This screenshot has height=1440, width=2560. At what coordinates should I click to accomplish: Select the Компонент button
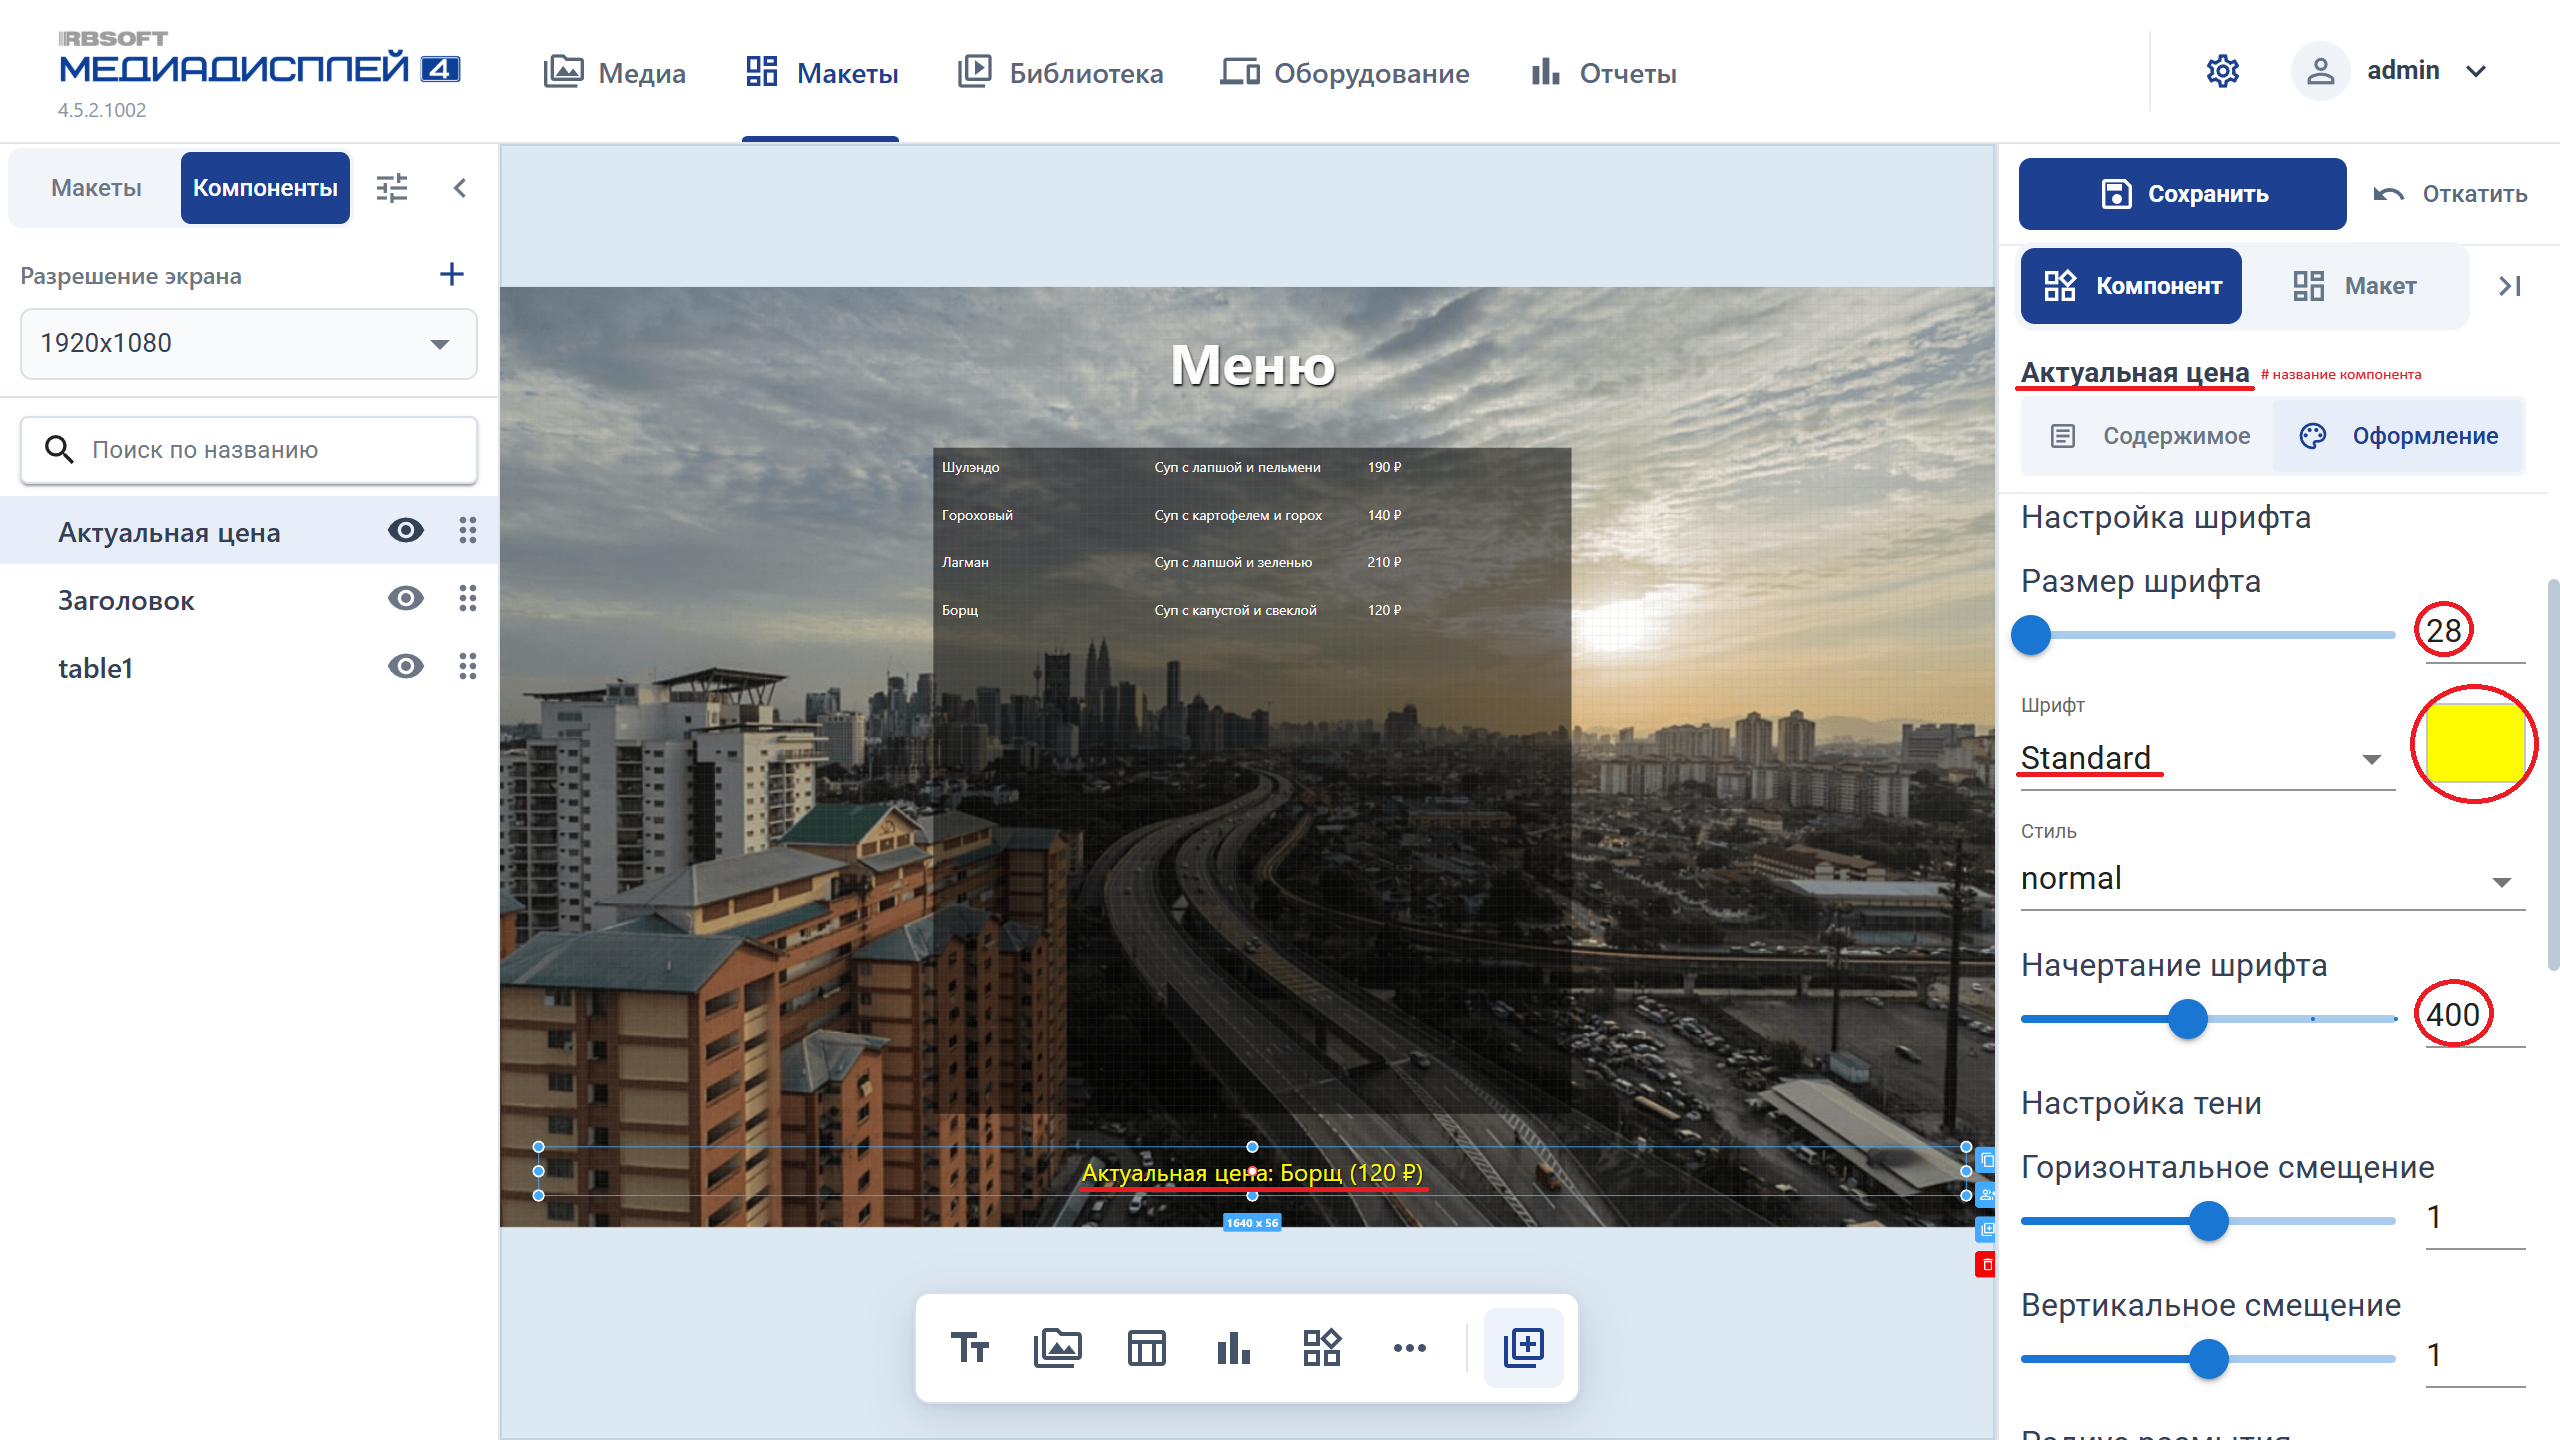click(x=2131, y=286)
